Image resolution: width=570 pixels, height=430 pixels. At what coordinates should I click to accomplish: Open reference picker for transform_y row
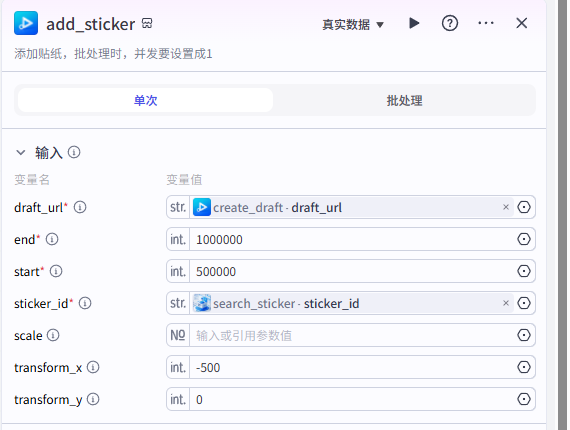tap(524, 399)
